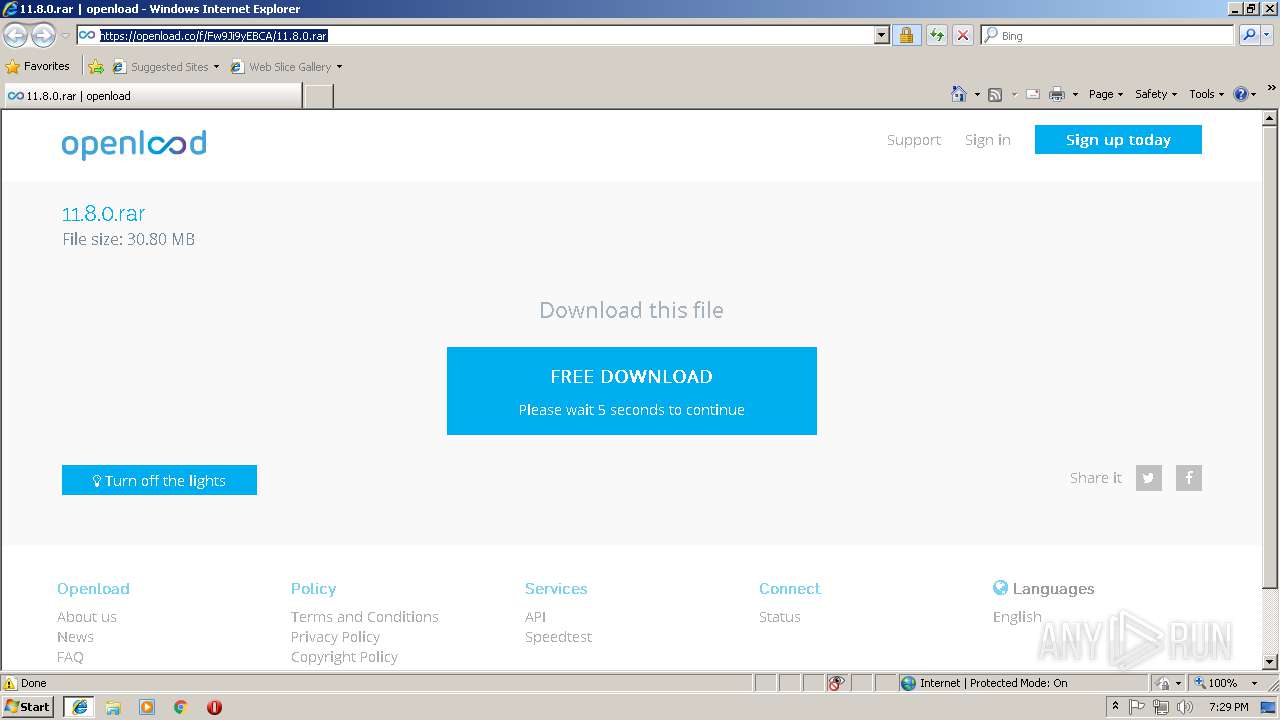Viewport: 1280px width, 720px height.
Task: Click the clock showing 7:29 PM
Action: click(x=1228, y=707)
